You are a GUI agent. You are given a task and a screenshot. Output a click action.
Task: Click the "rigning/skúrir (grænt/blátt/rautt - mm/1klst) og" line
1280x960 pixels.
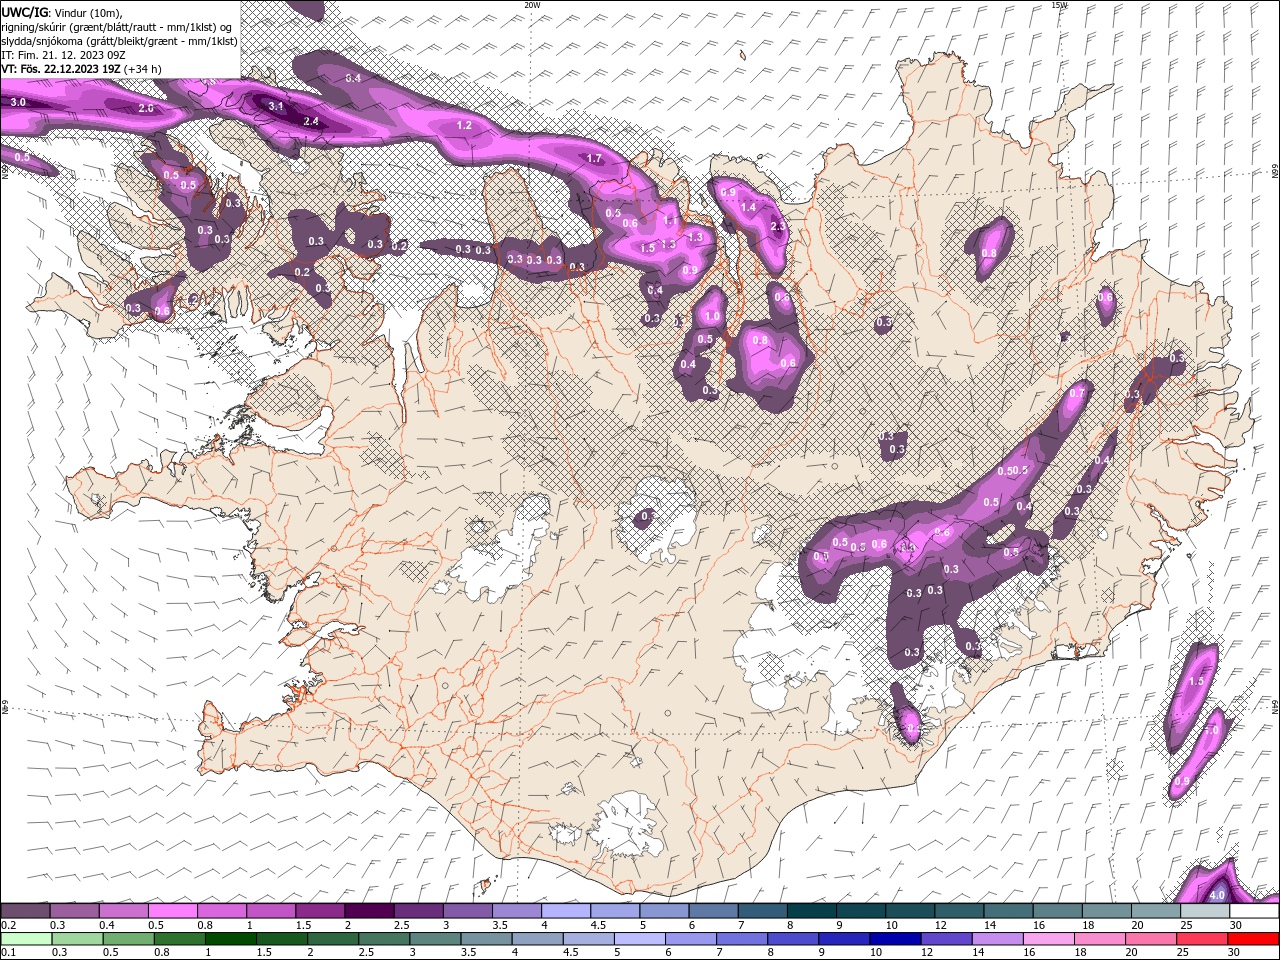coord(117,27)
